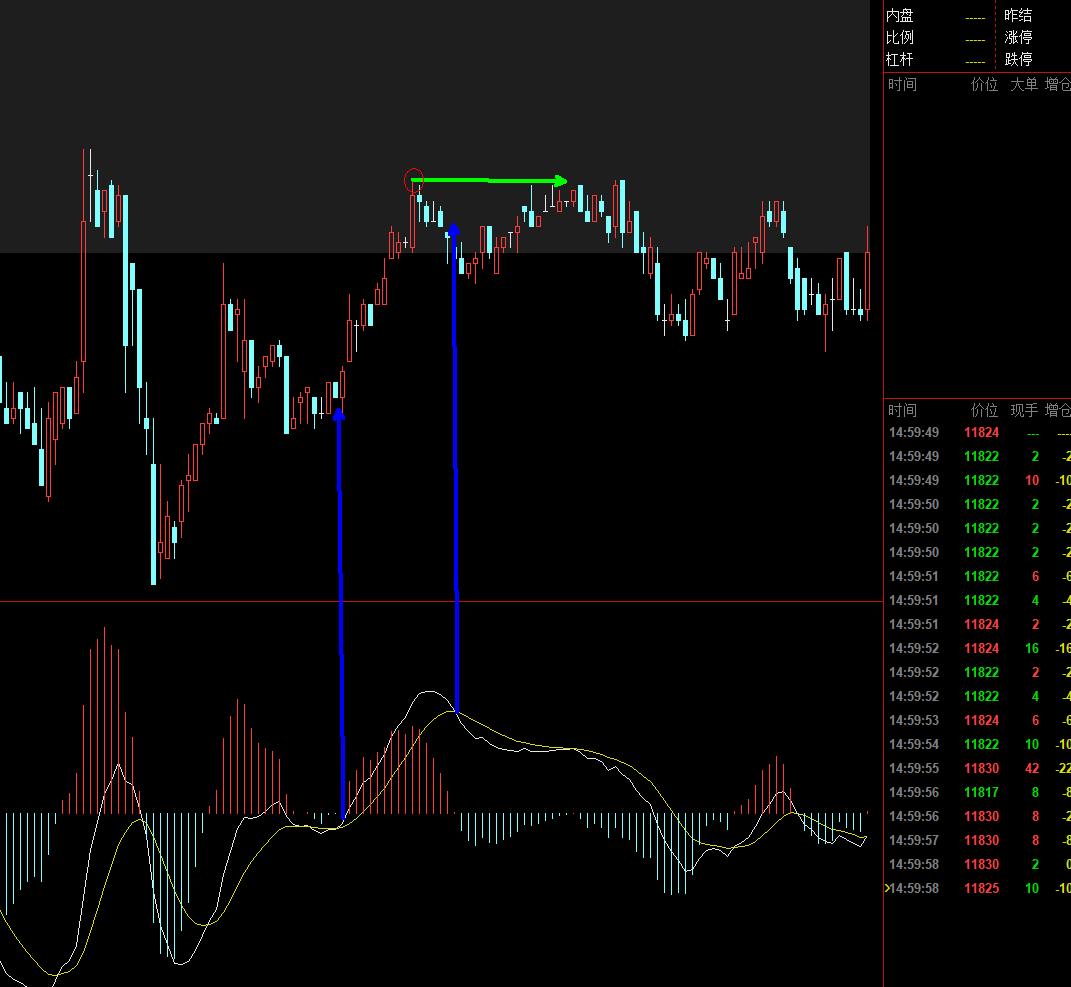Image resolution: width=1071 pixels, height=987 pixels.
Task: Click the 跌停 limit-down label
Action: pos(1018,60)
